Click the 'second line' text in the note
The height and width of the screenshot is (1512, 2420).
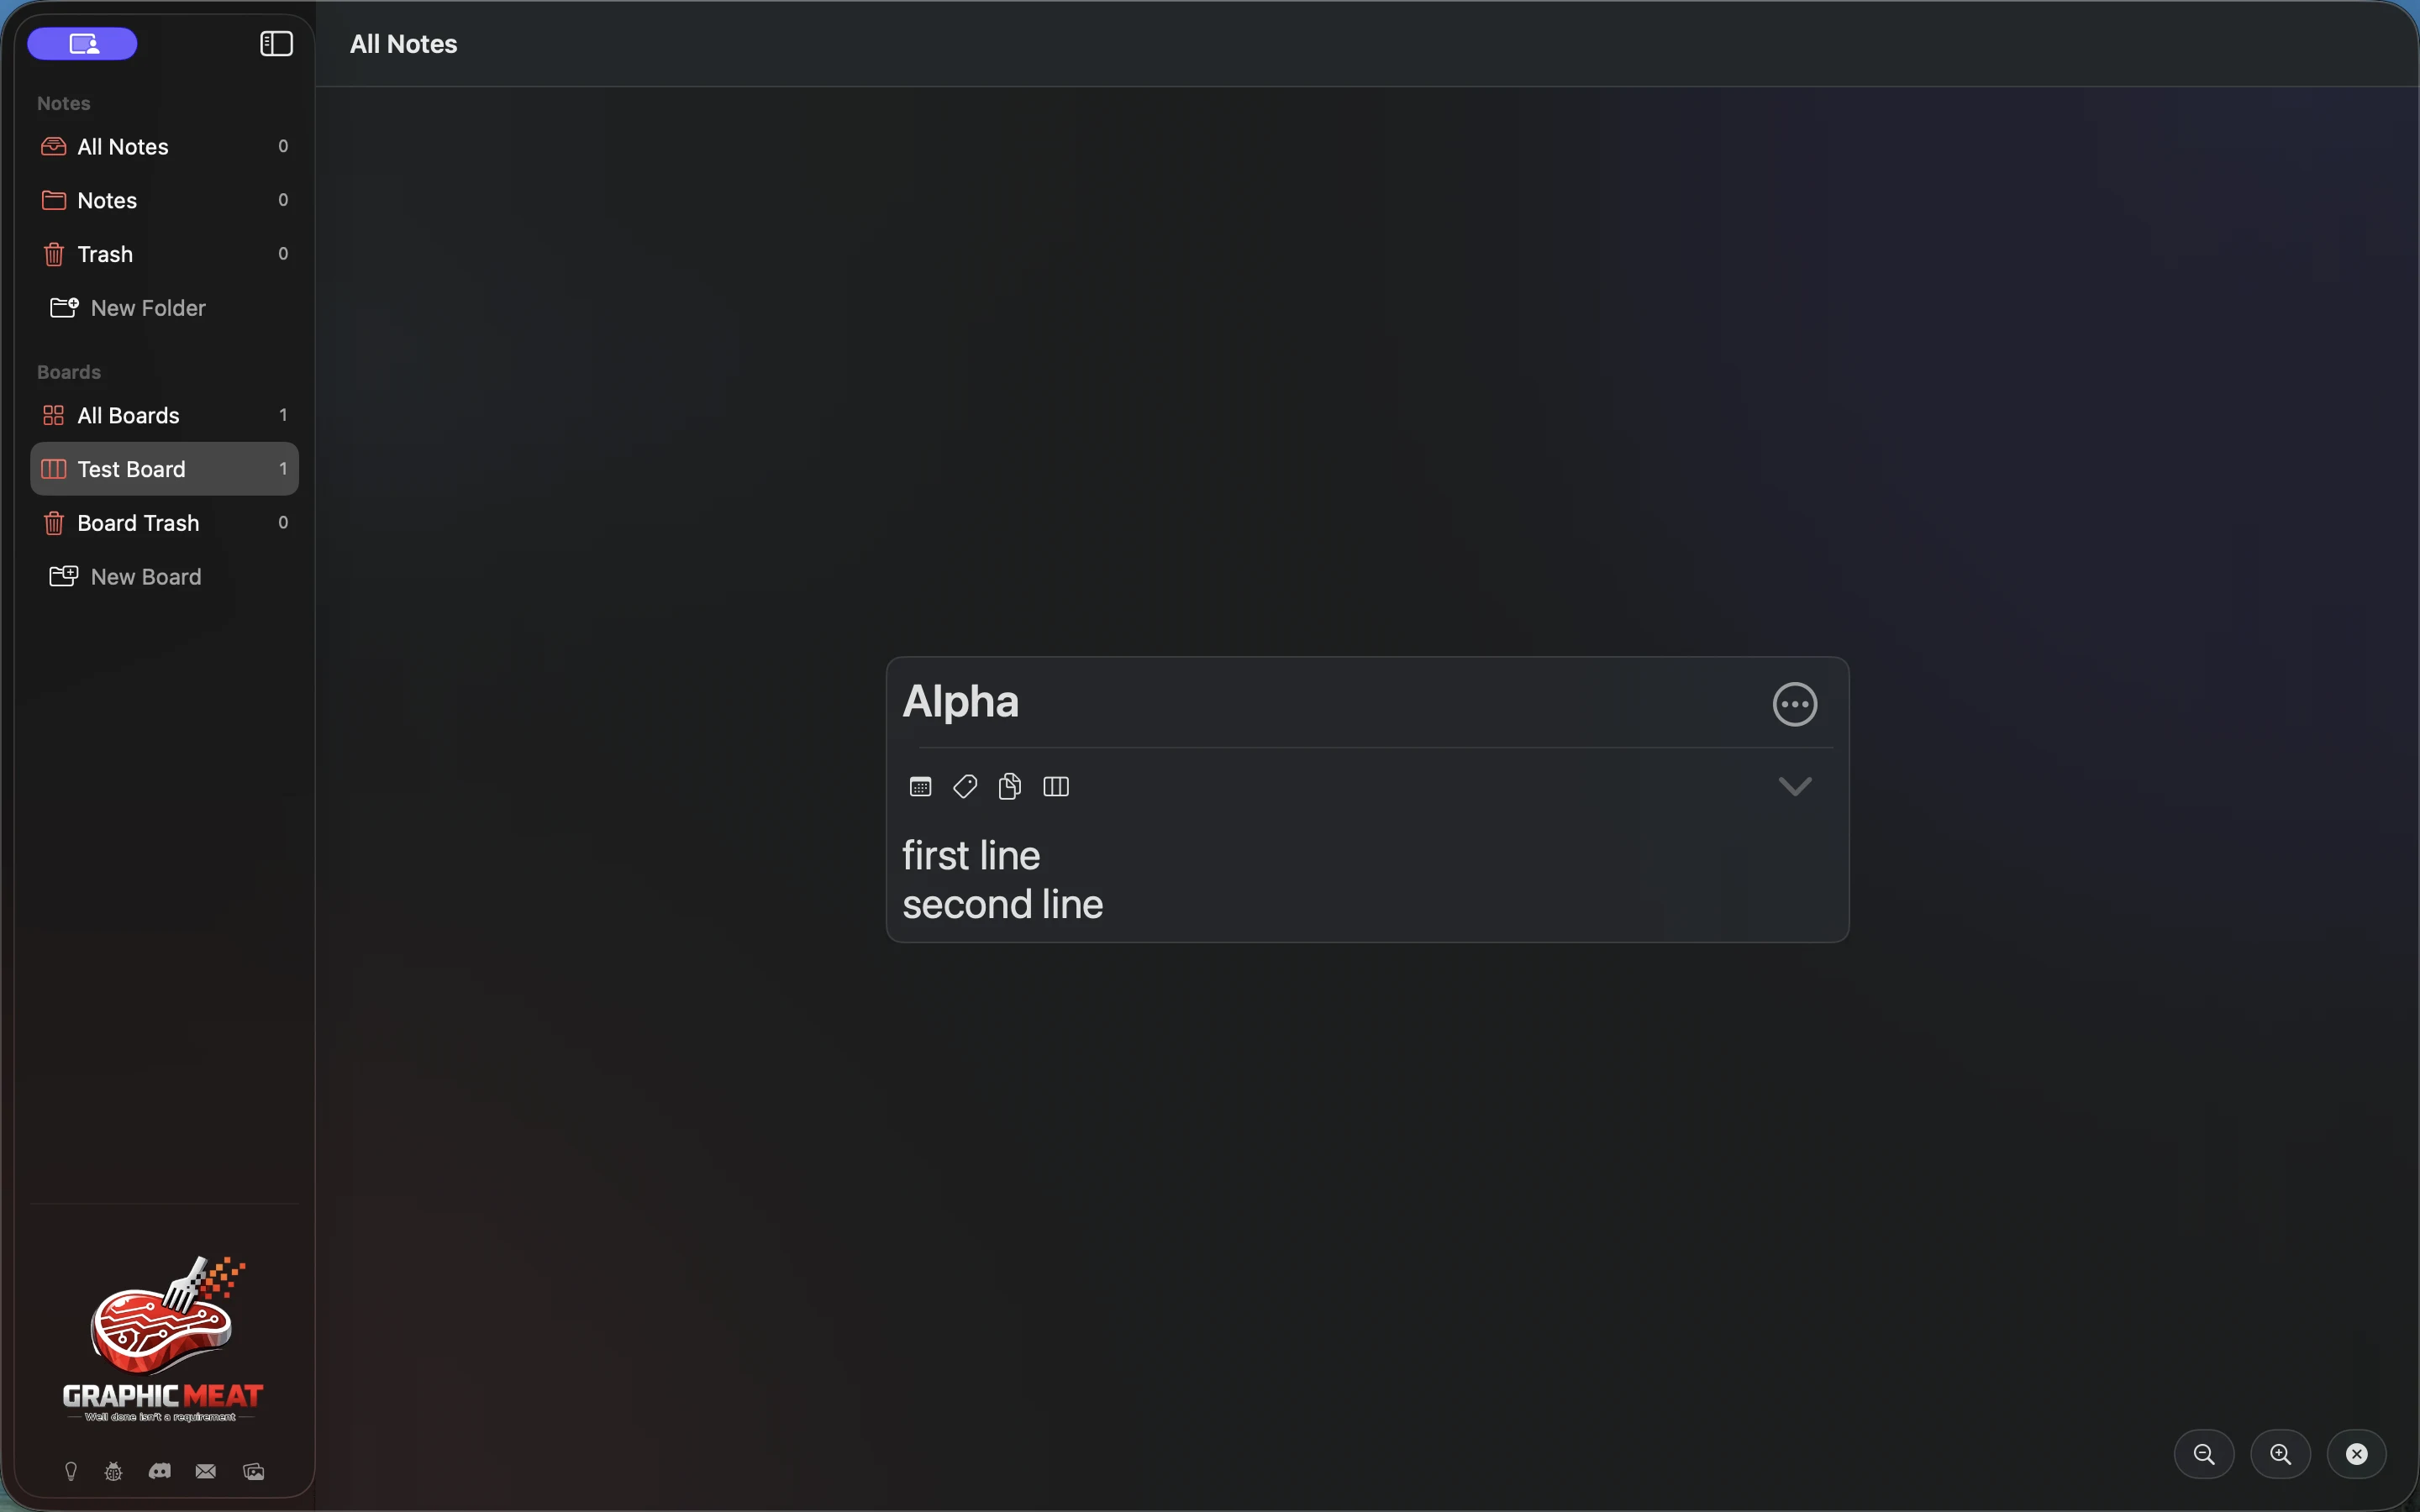point(1003,905)
